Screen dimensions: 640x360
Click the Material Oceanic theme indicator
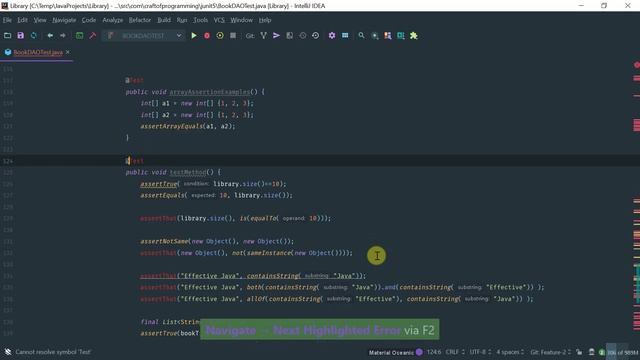(396, 352)
